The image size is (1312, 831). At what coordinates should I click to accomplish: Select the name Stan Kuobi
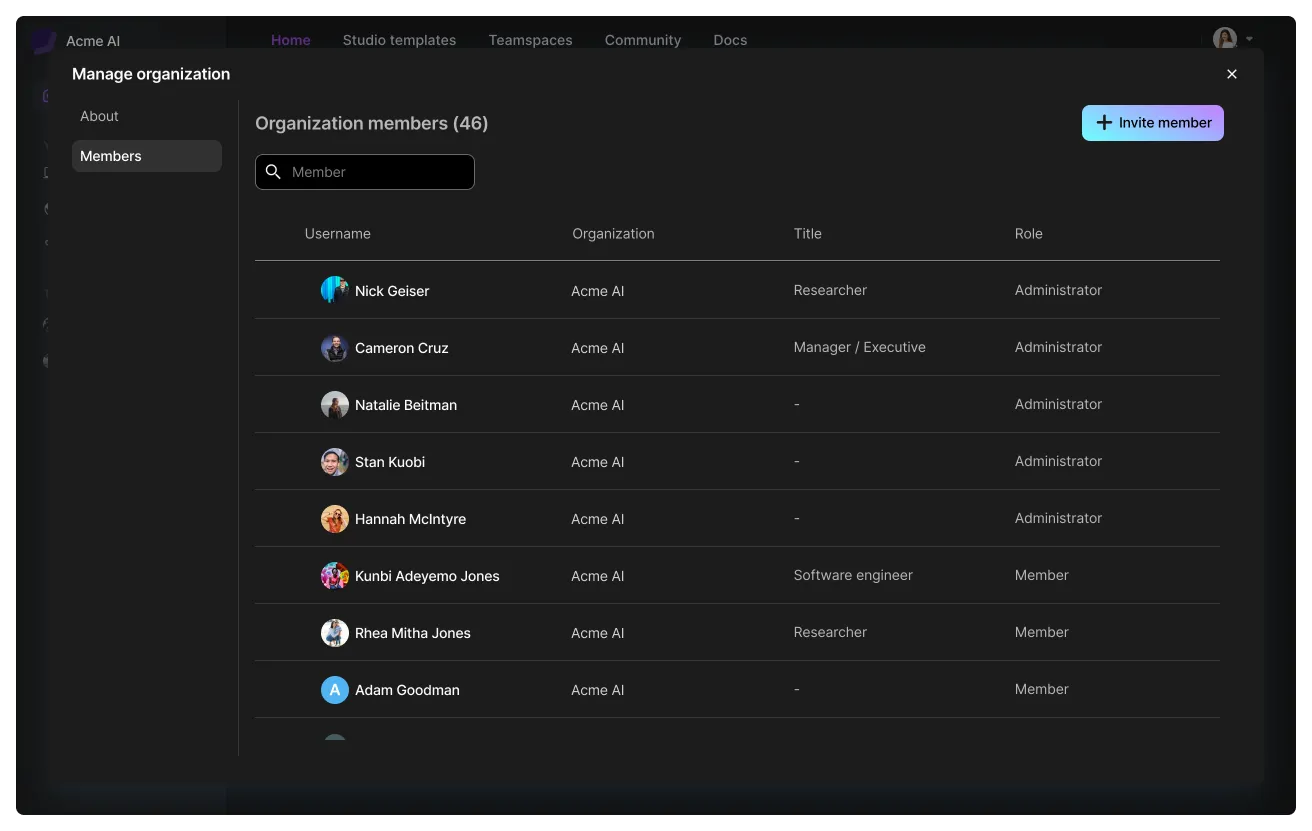[390, 462]
